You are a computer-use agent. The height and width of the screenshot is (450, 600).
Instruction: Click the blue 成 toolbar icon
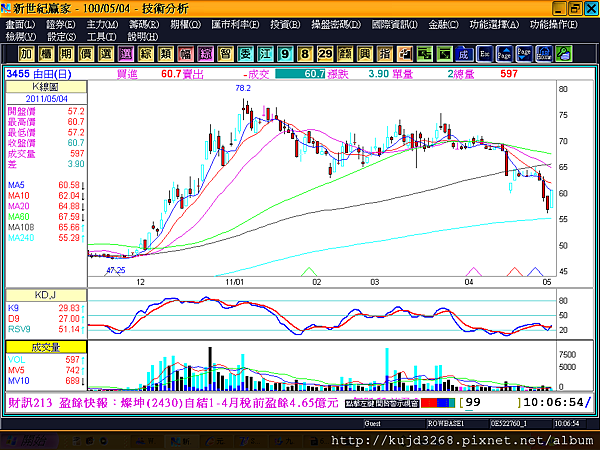(x=464, y=54)
